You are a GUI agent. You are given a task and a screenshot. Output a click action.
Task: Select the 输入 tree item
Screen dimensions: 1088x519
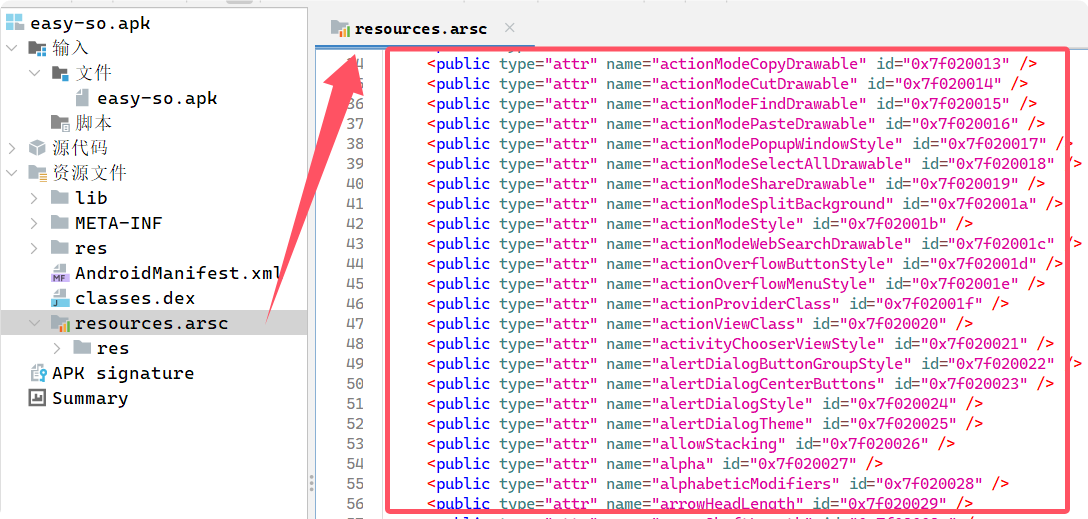(70, 48)
